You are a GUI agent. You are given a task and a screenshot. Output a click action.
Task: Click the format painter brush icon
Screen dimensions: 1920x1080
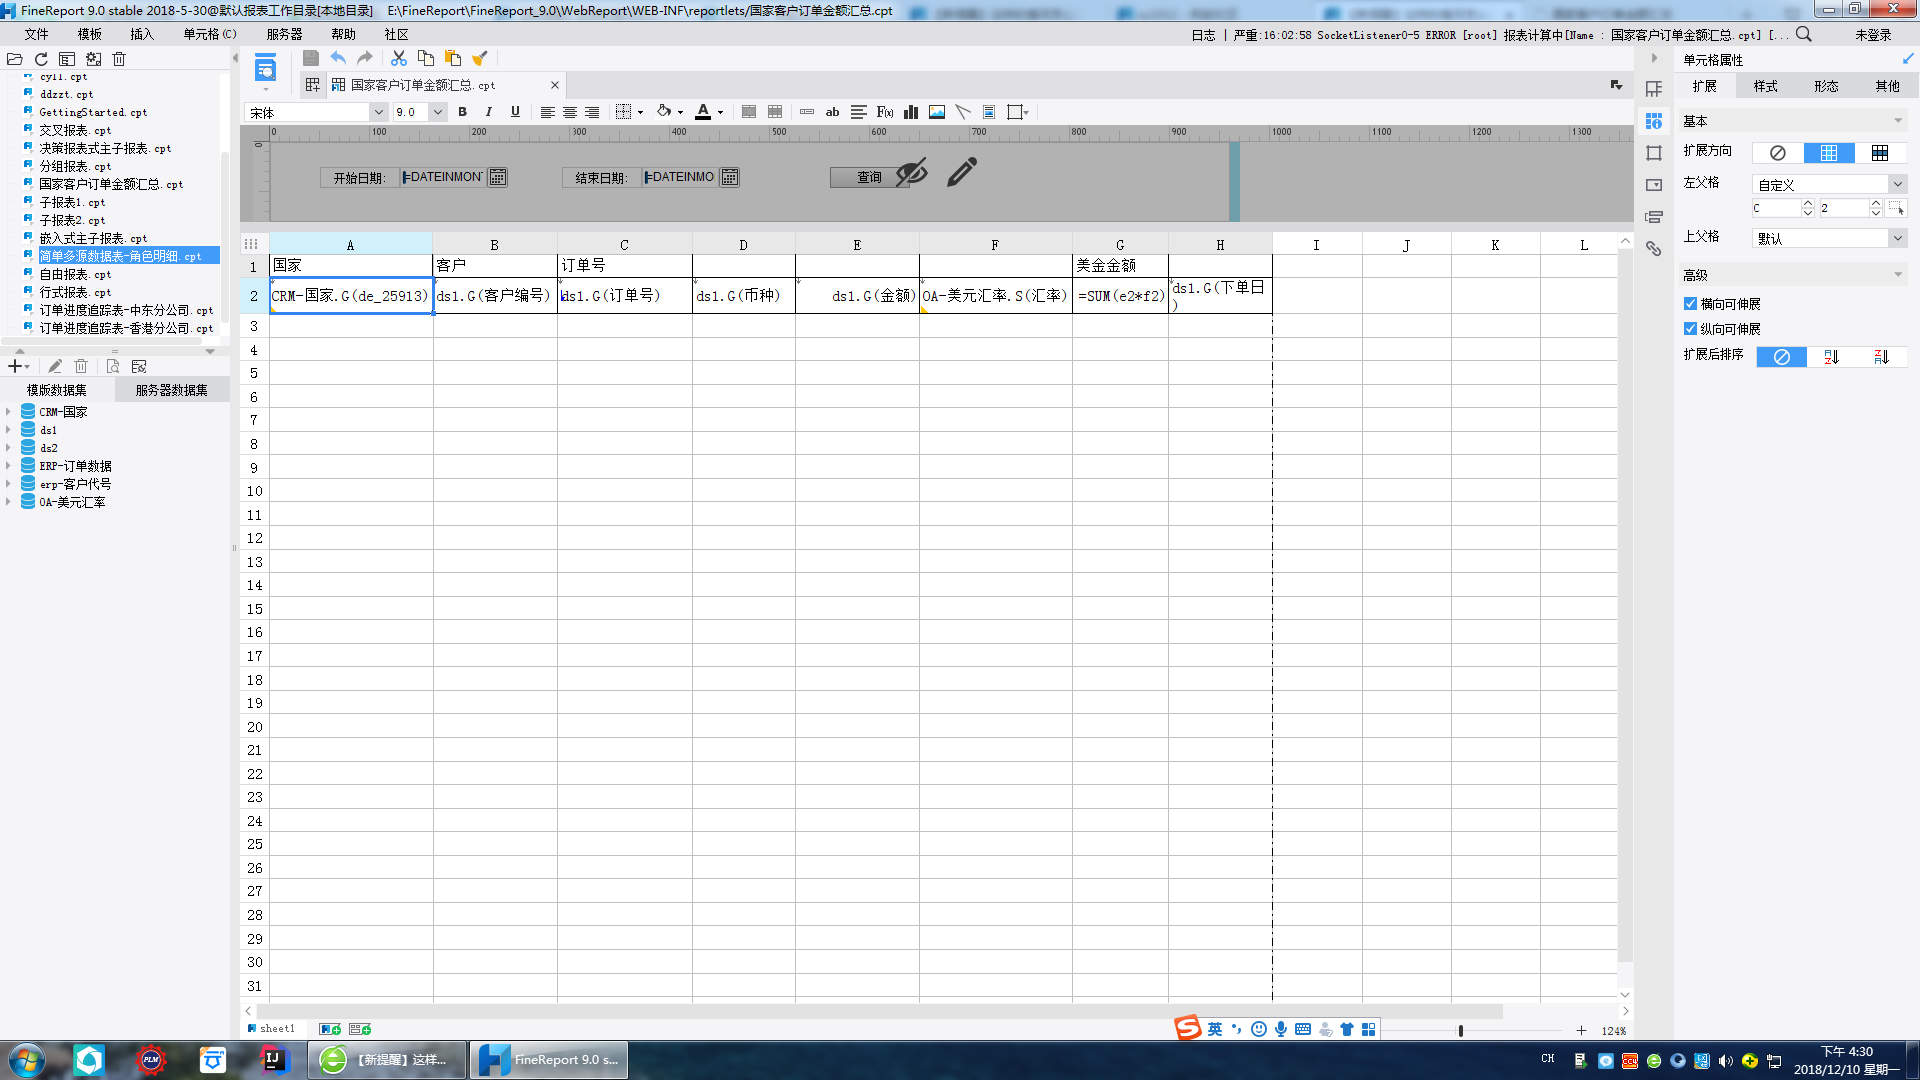pos(480,59)
